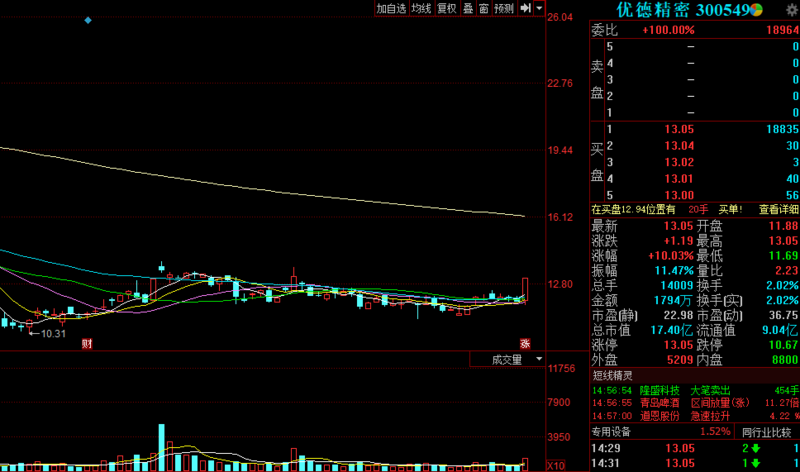This screenshot has height=472, width=800.
Task: Click the 短线精灵 panel header
Action: pyautogui.click(x=612, y=376)
